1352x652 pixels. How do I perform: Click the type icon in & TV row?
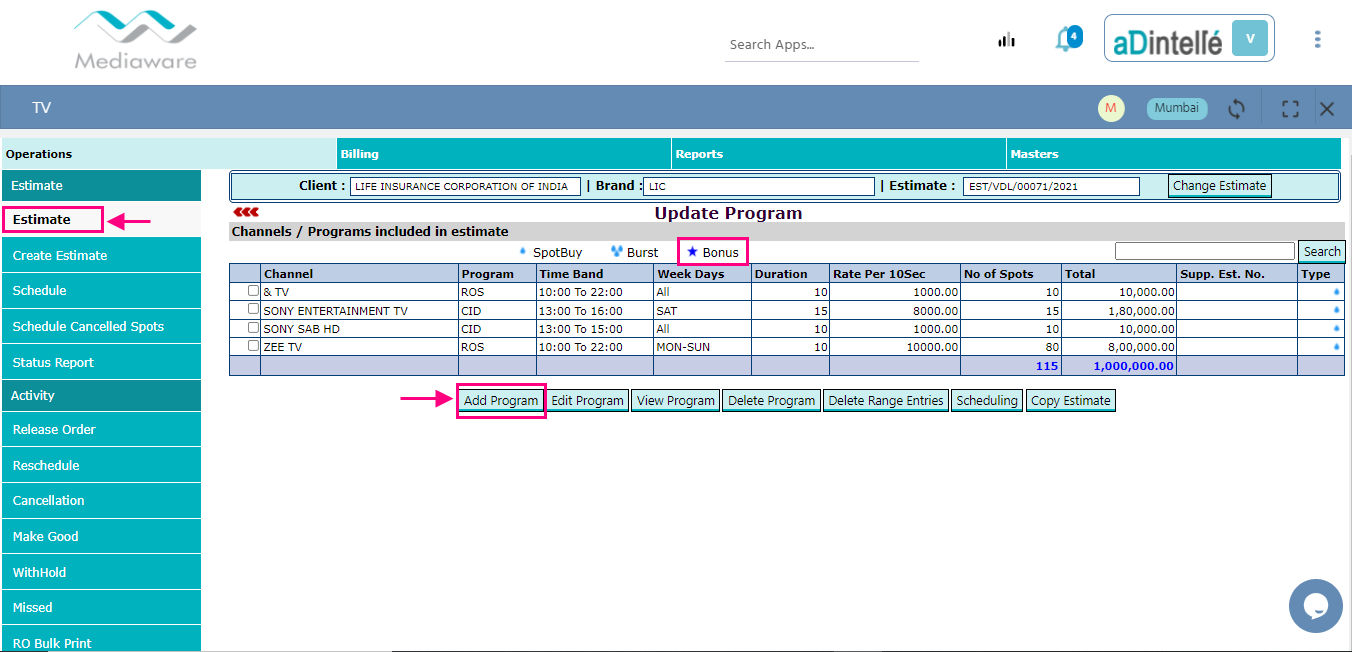pyautogui.click(x=1337, y=292)
